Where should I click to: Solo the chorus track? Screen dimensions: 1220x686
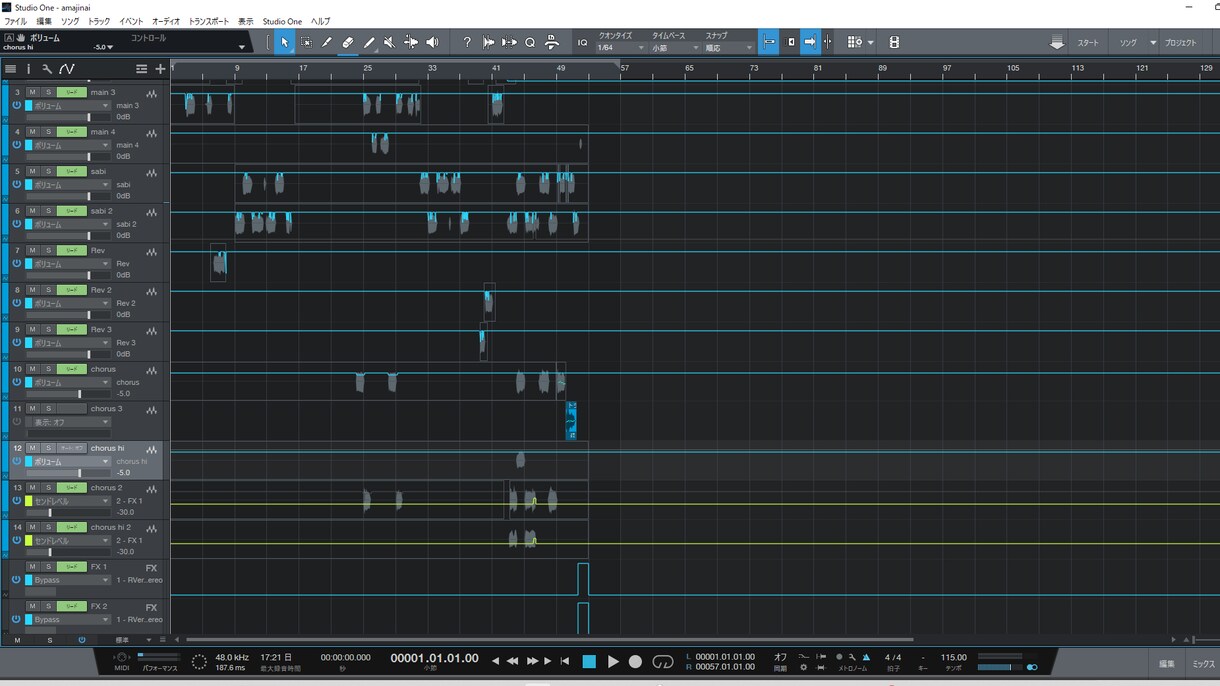(47, 369)
